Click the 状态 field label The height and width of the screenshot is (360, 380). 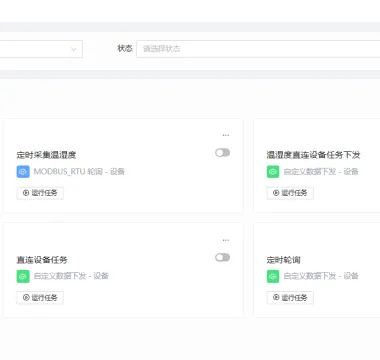(x=125, y=48)
